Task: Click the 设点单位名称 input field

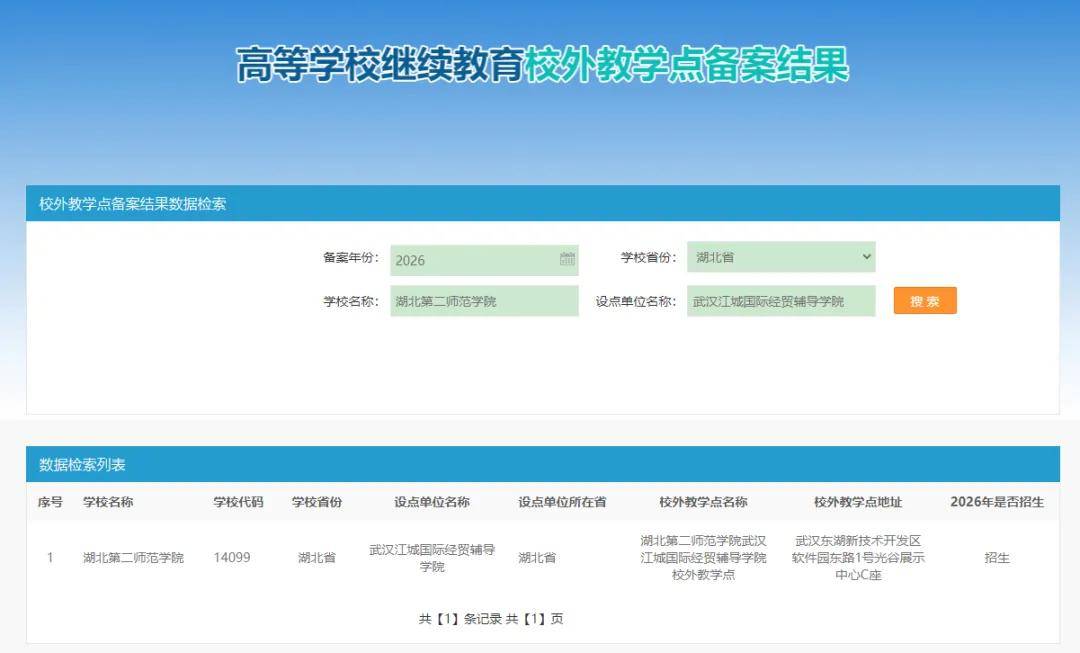Action: click(x=781, y=301)
